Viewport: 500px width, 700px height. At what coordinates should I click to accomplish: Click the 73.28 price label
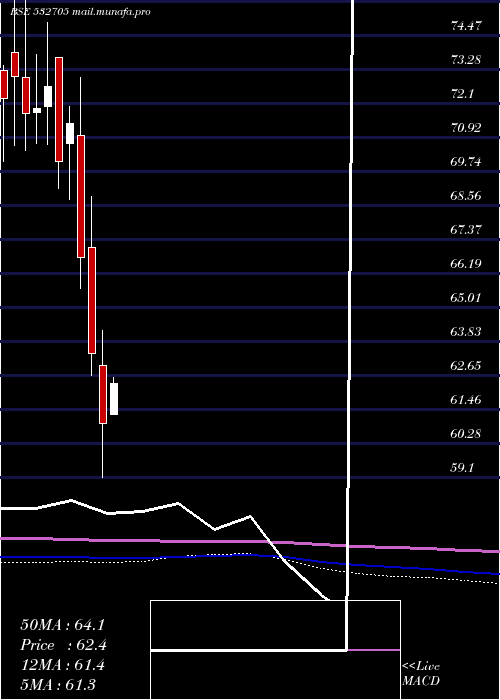(466, 60)
